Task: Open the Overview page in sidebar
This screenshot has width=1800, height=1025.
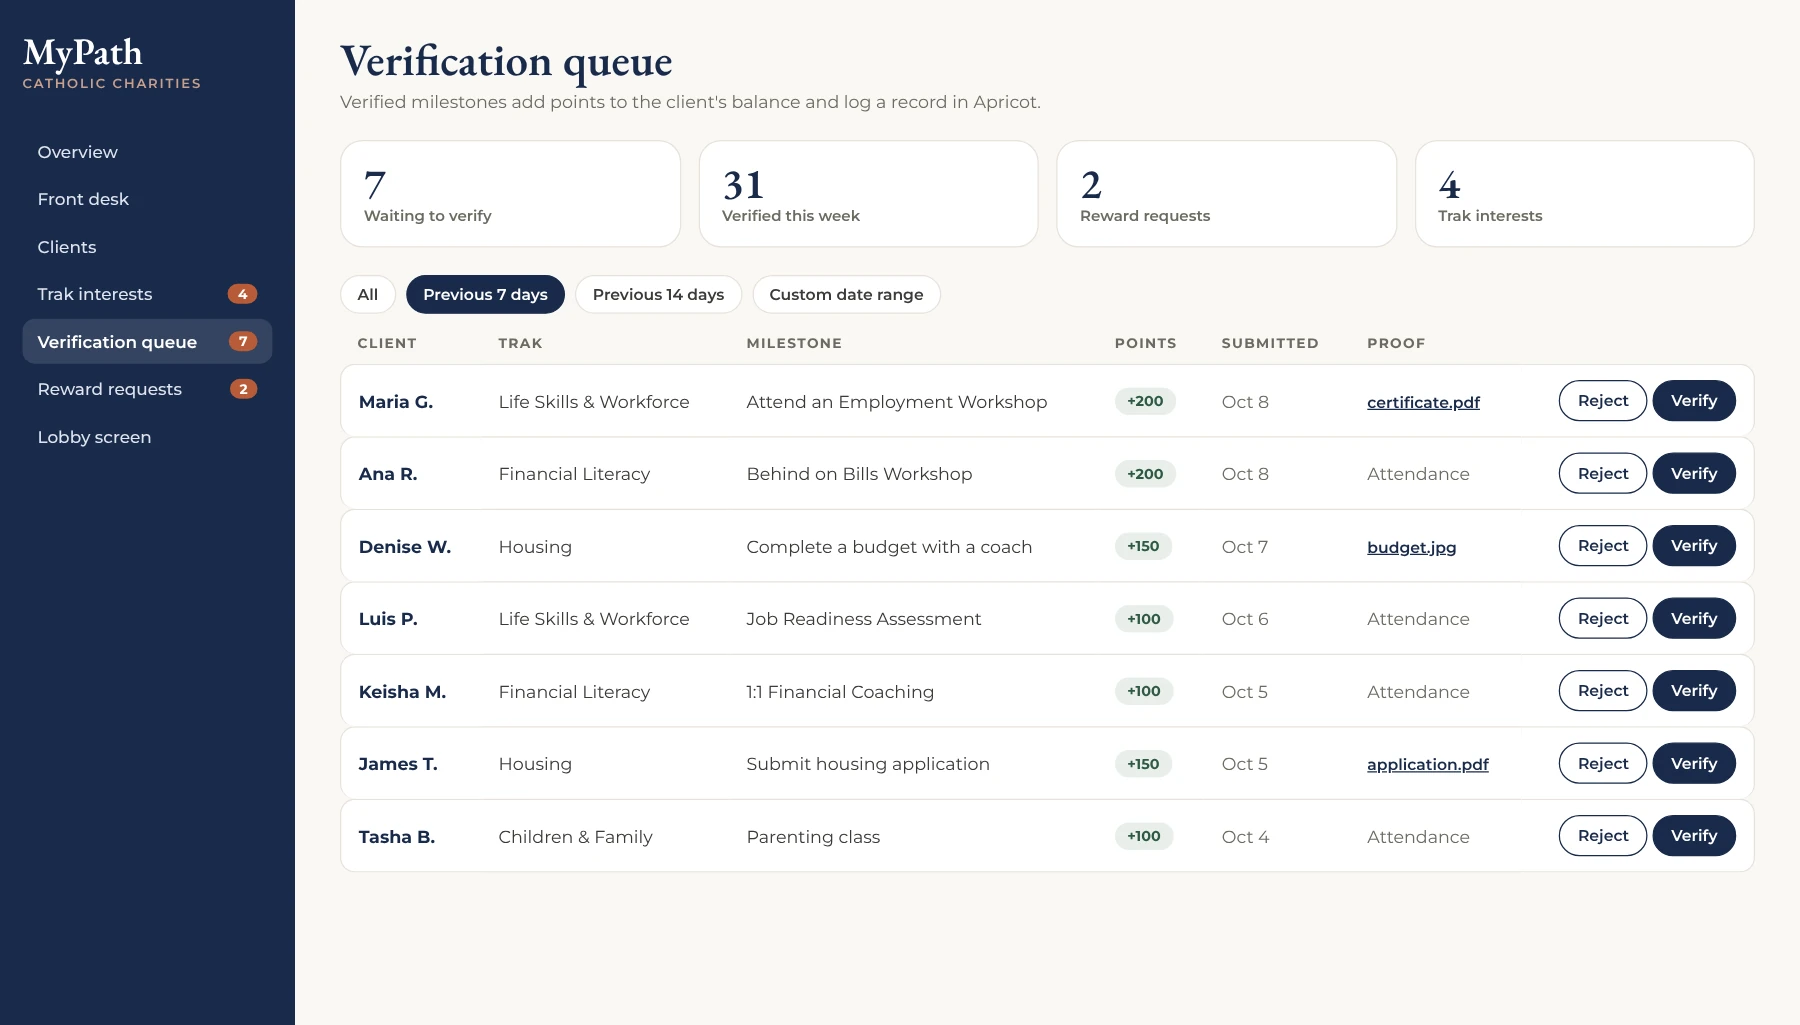Action: 147,152
